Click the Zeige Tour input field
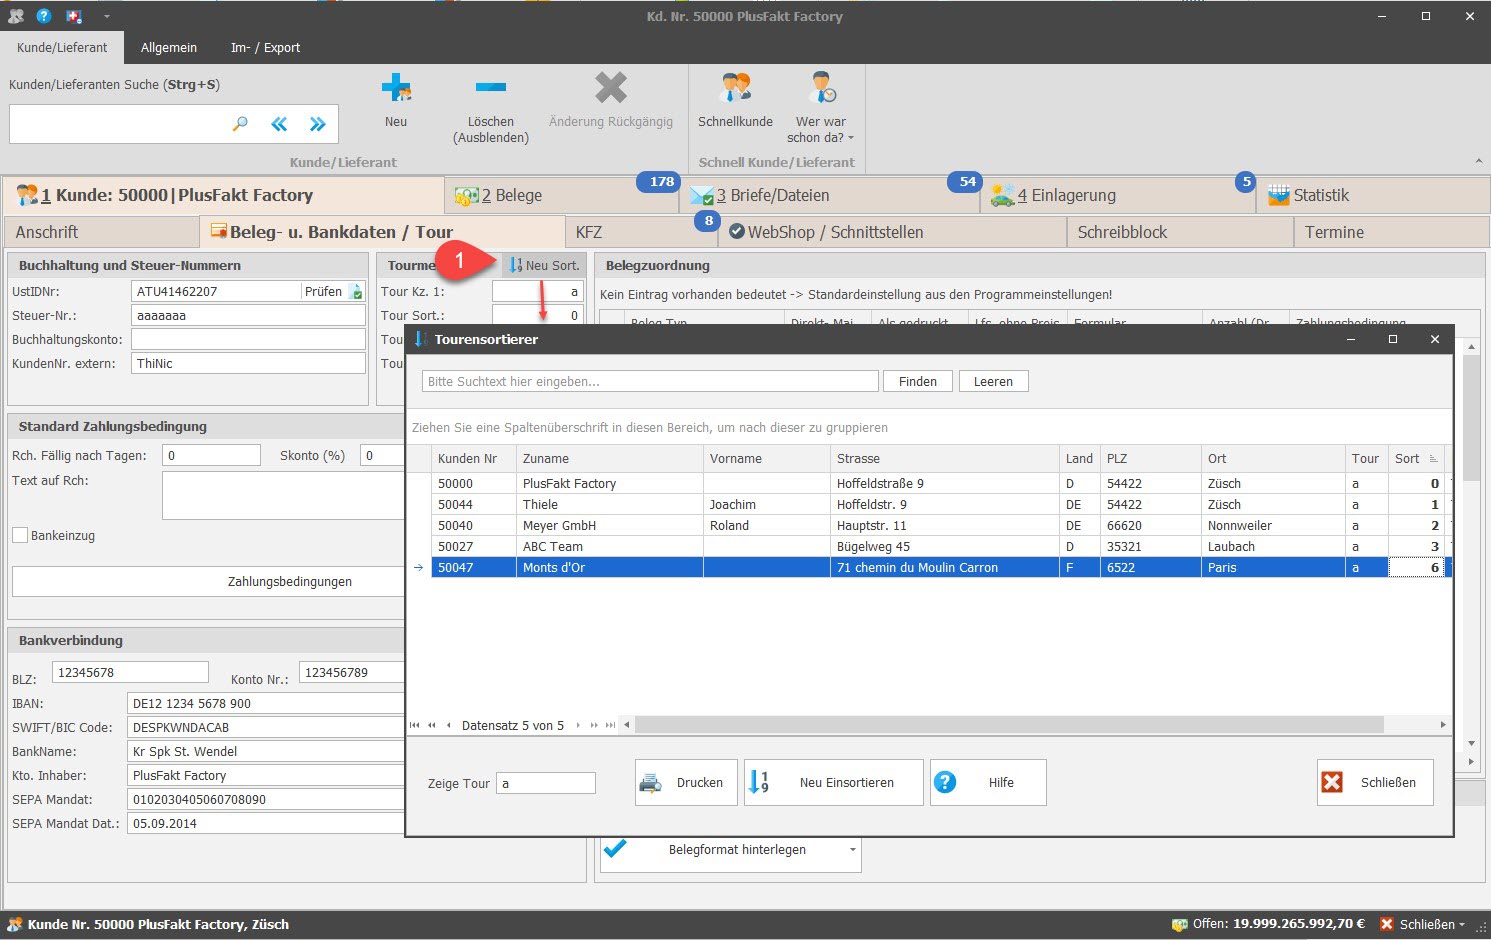1491x940 pixels. coord(546,783)
